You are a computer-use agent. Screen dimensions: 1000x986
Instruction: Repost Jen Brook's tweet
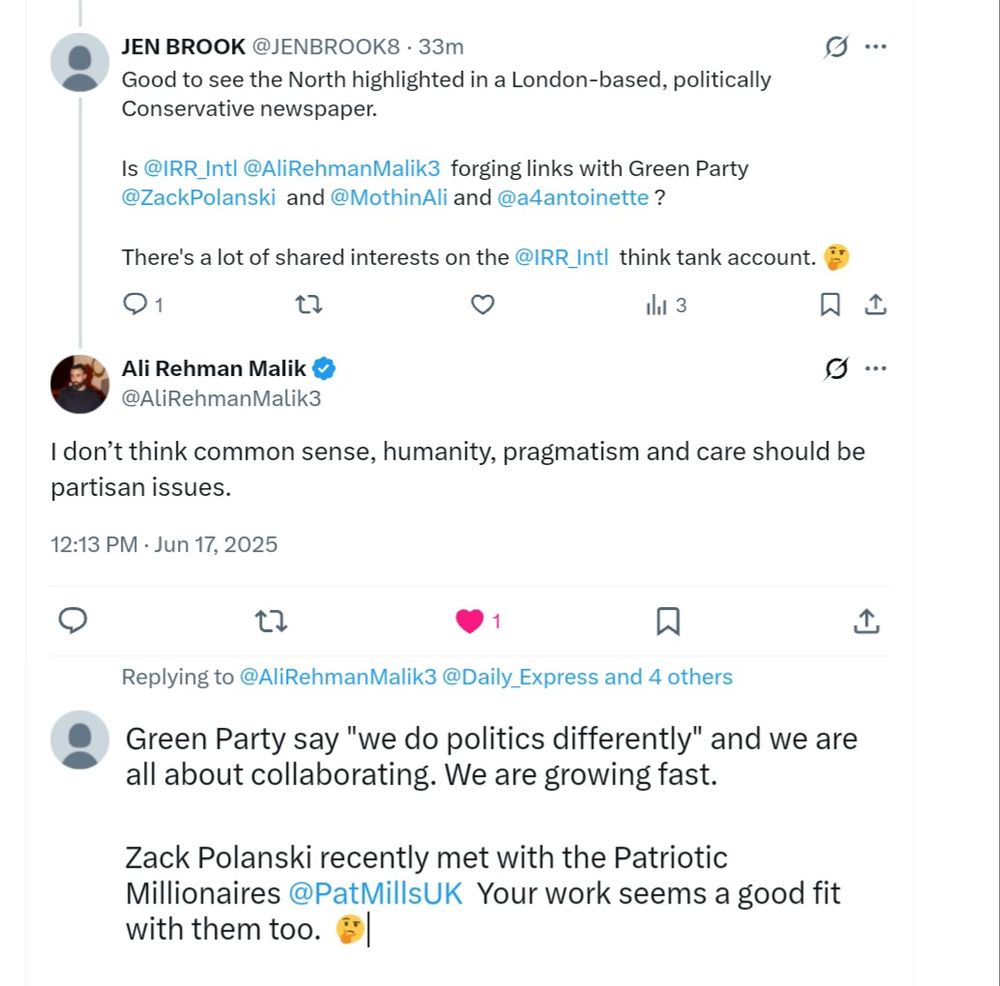point(310,305)
